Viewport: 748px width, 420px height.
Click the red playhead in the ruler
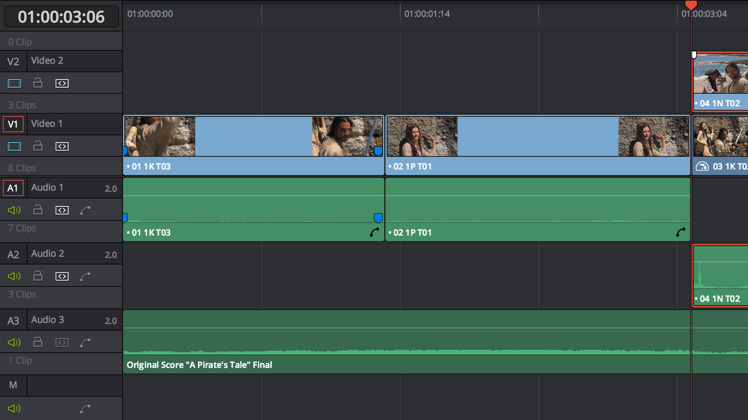click(691, 6)
